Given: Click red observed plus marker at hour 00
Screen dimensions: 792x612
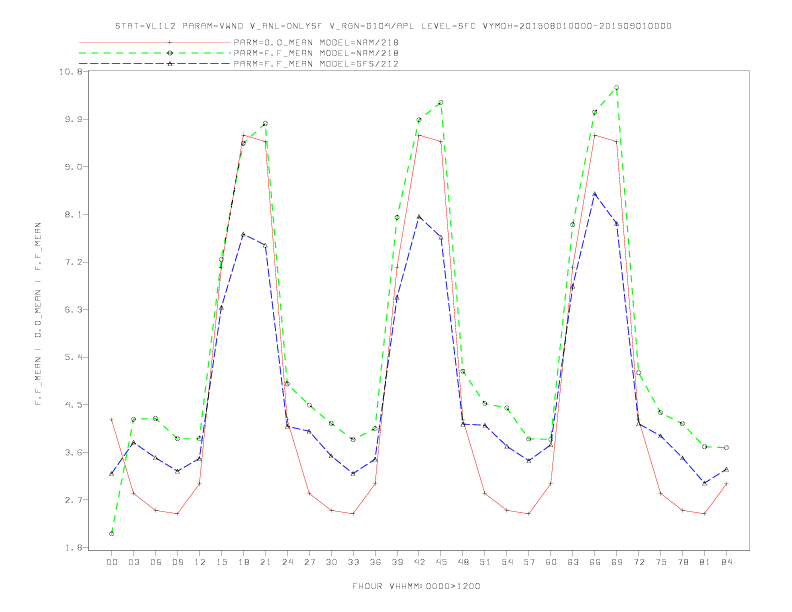Looking at the screenshot, I should pos(112,420).
